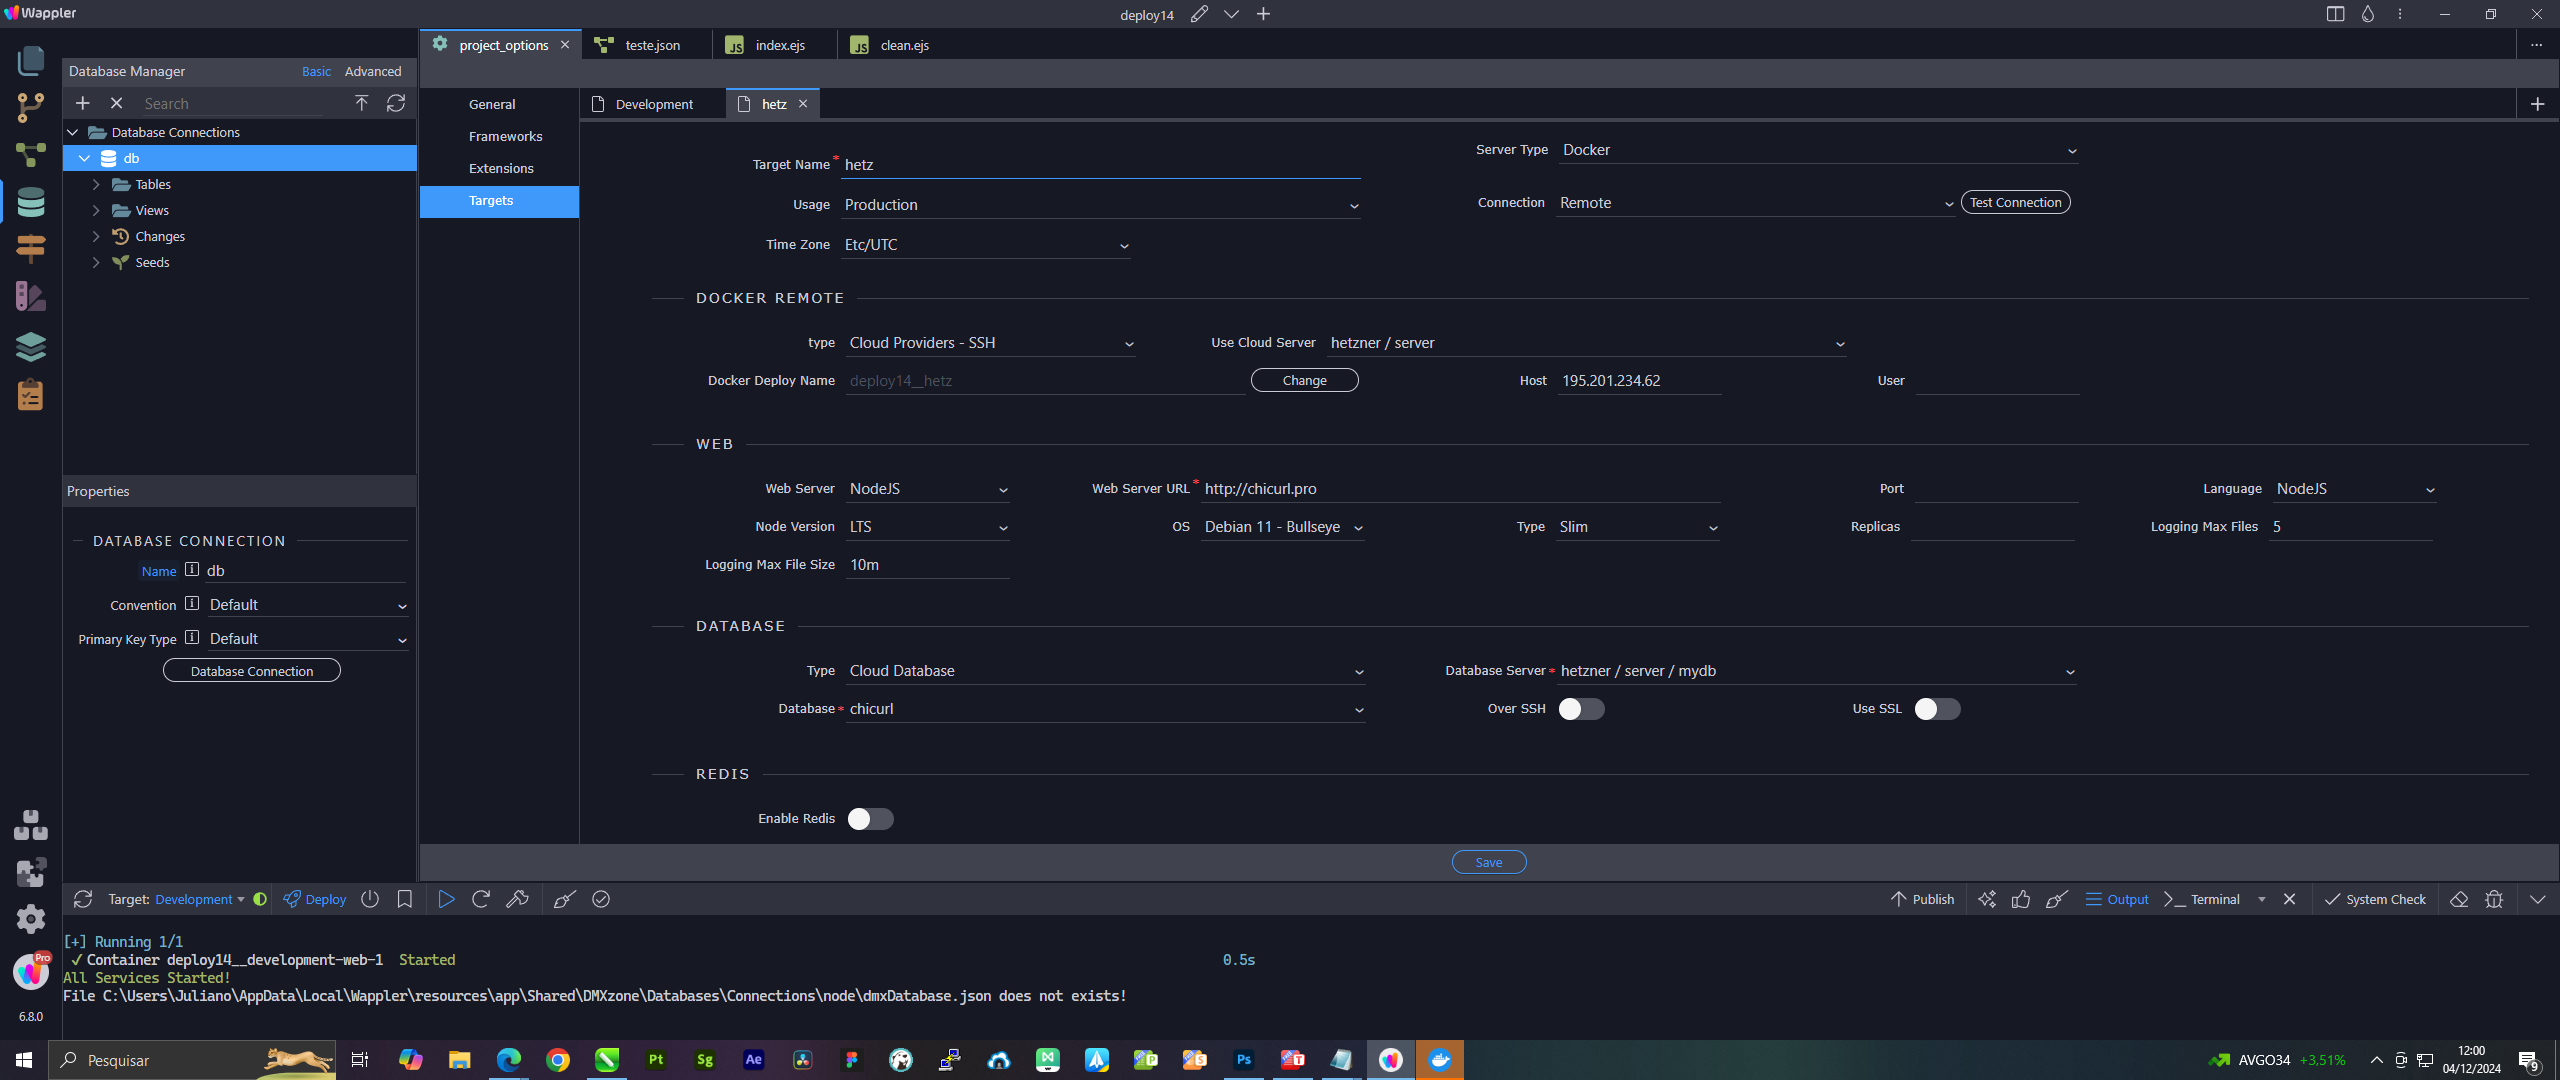Viewport: 2560px width, 1080px height.
Task: Select the Extensions options section
Action: click(x=501, y=168)
